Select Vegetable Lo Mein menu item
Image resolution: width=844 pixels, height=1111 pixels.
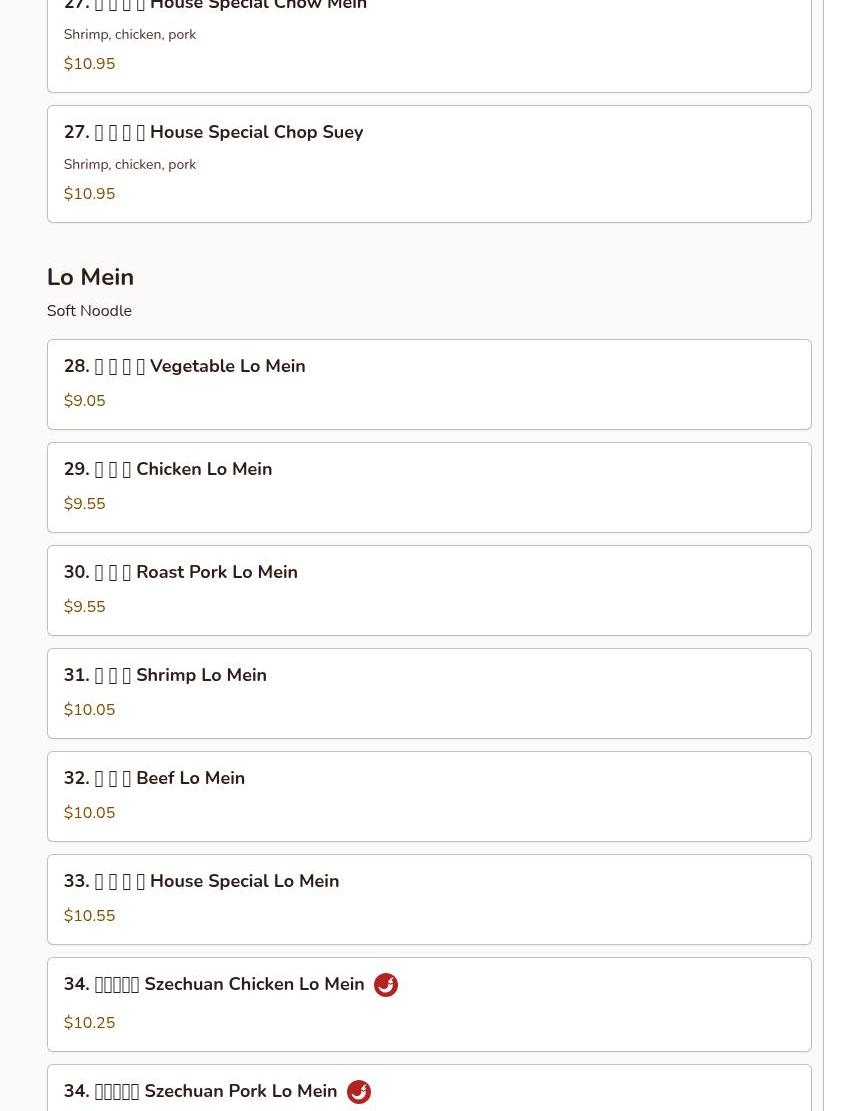[x=429, y=385]
